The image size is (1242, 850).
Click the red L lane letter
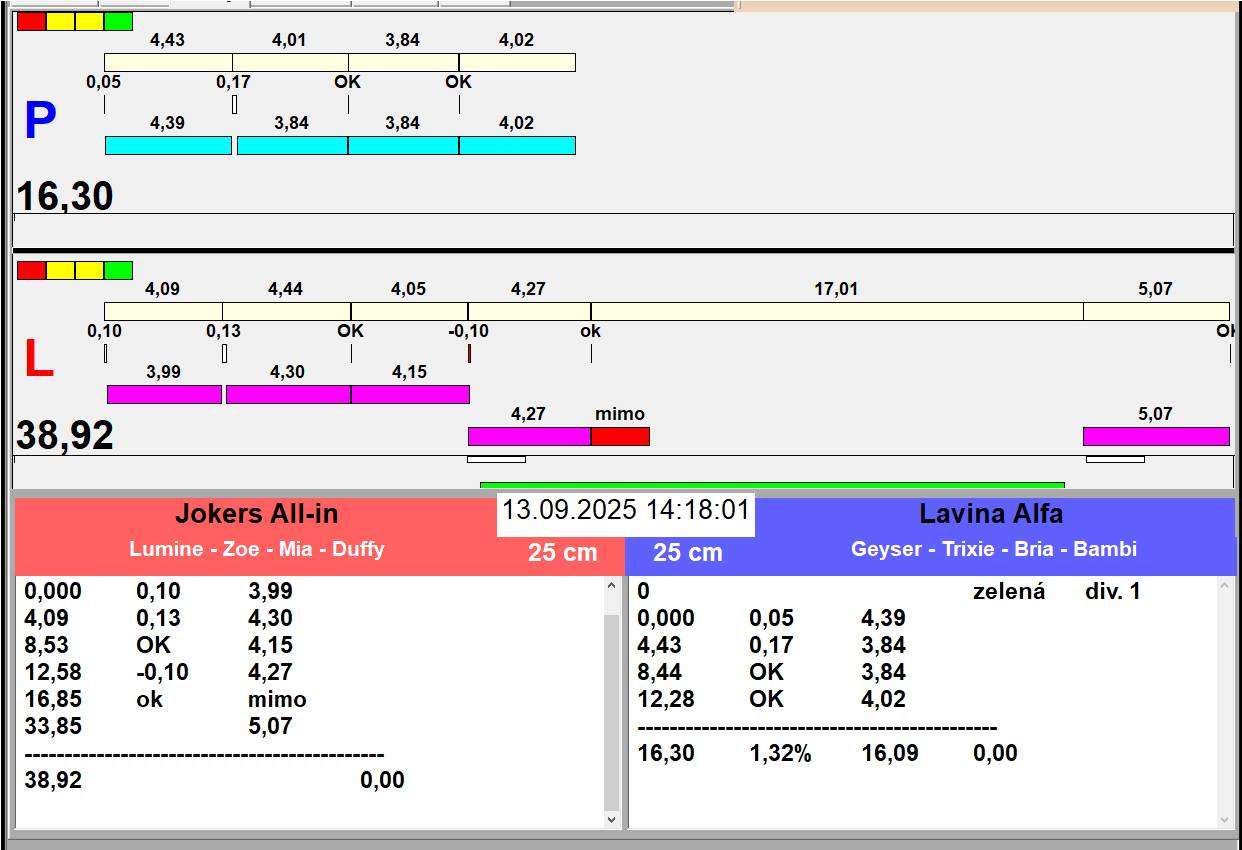[x=38, y=360]
